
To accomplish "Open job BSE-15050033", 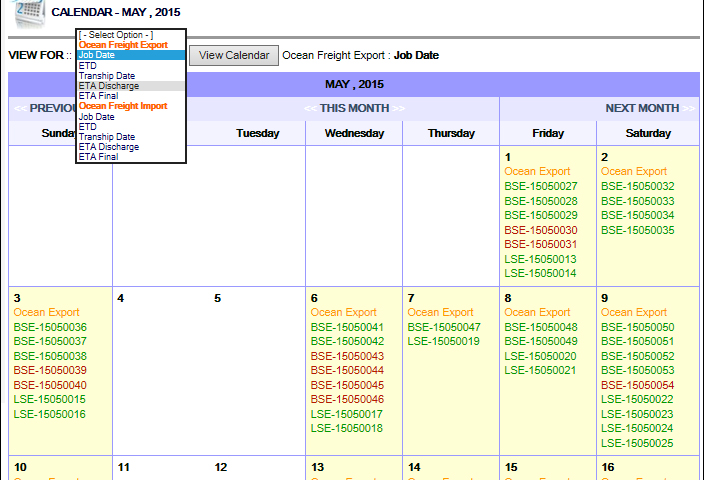I will [637, 201].
